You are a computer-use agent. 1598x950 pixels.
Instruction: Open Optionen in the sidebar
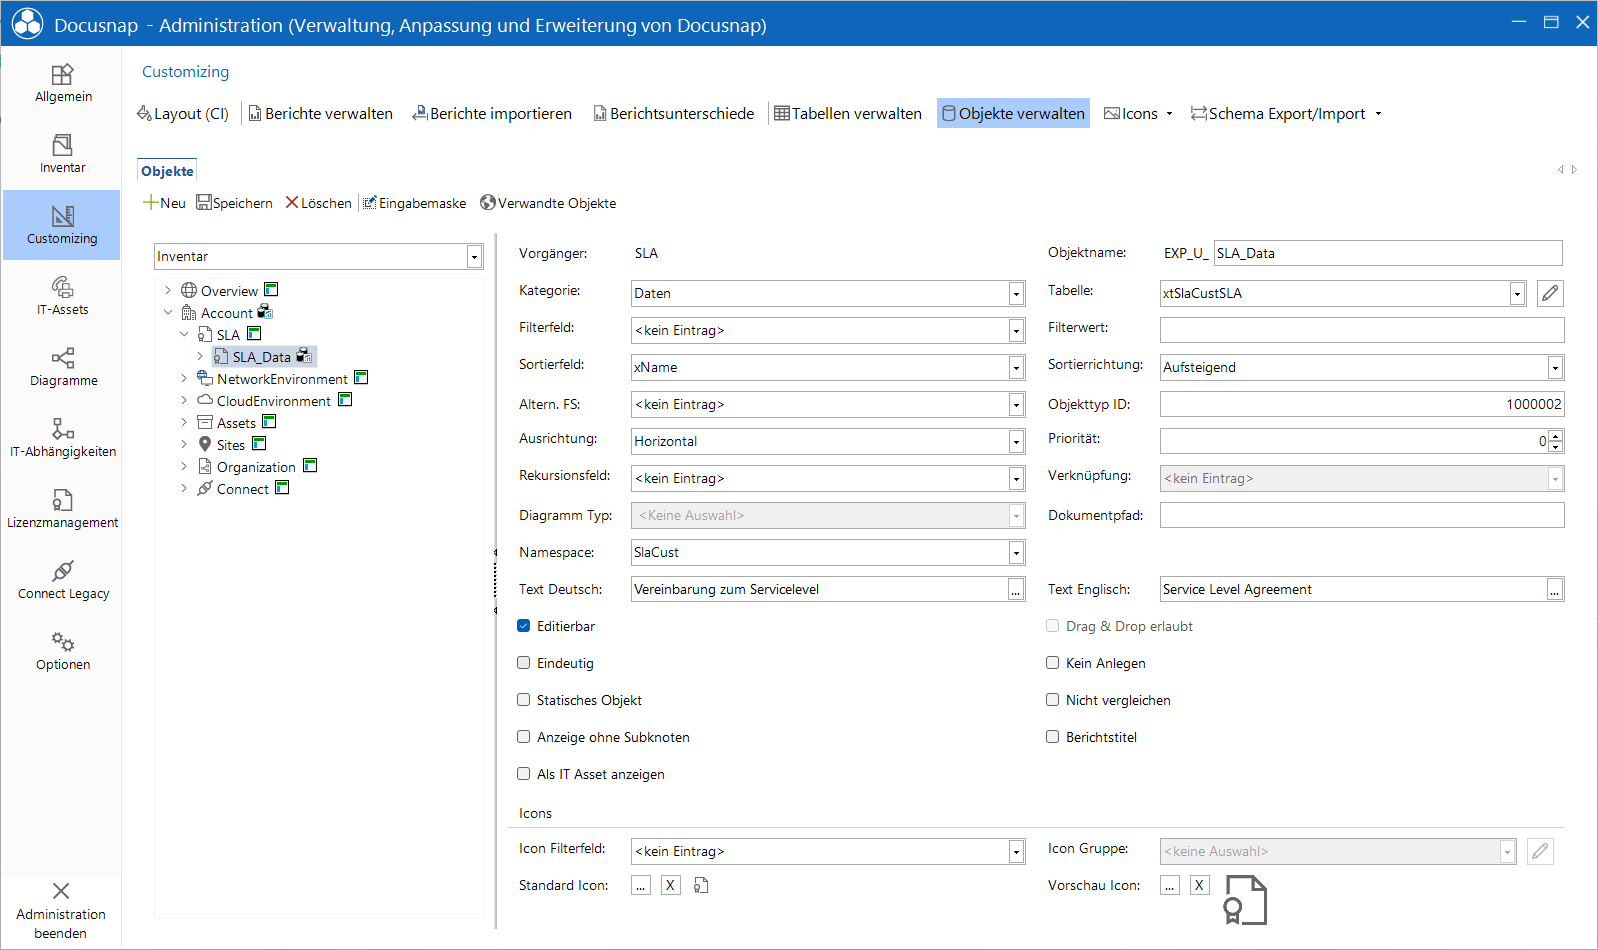click(62, 651)
